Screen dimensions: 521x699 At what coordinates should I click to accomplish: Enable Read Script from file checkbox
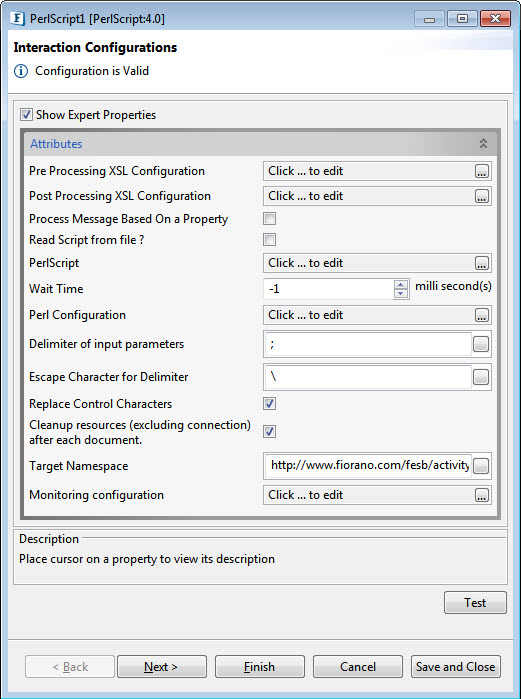[270, 239]
